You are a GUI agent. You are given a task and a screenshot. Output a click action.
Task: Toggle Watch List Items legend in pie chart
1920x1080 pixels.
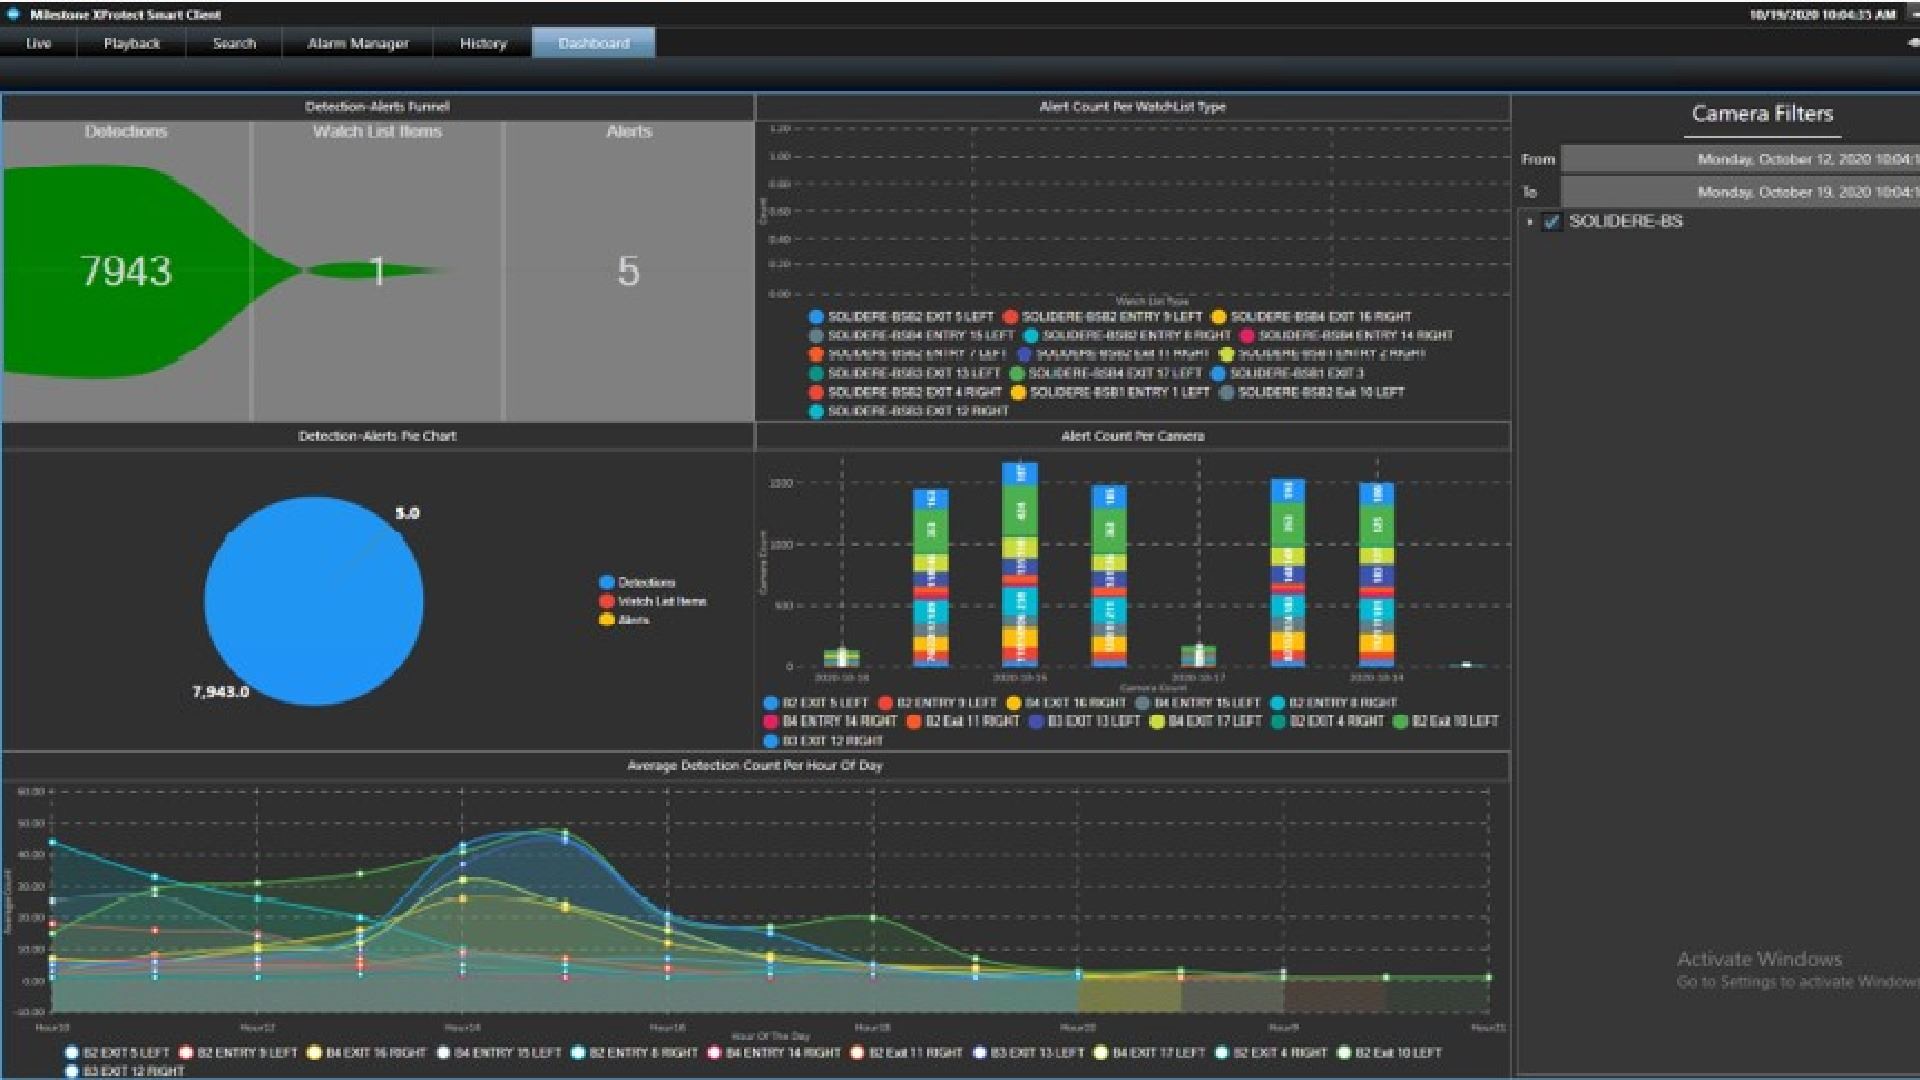[x=652, y=601]
